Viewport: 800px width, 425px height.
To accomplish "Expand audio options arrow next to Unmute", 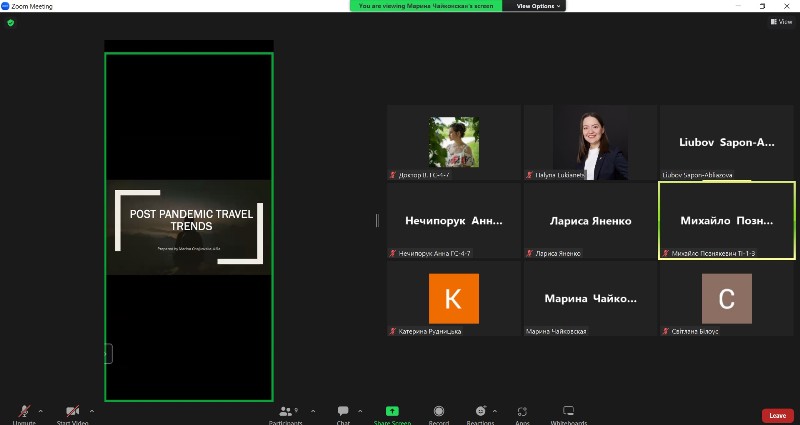I will pyautogui.click(x=41, y=410).
